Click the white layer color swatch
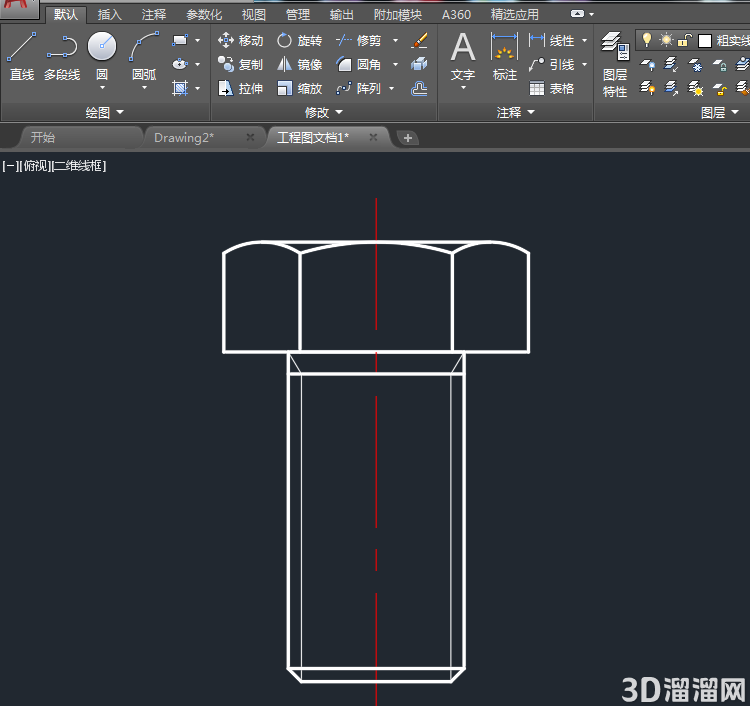 pyautogui.click(x=705, y=41)
